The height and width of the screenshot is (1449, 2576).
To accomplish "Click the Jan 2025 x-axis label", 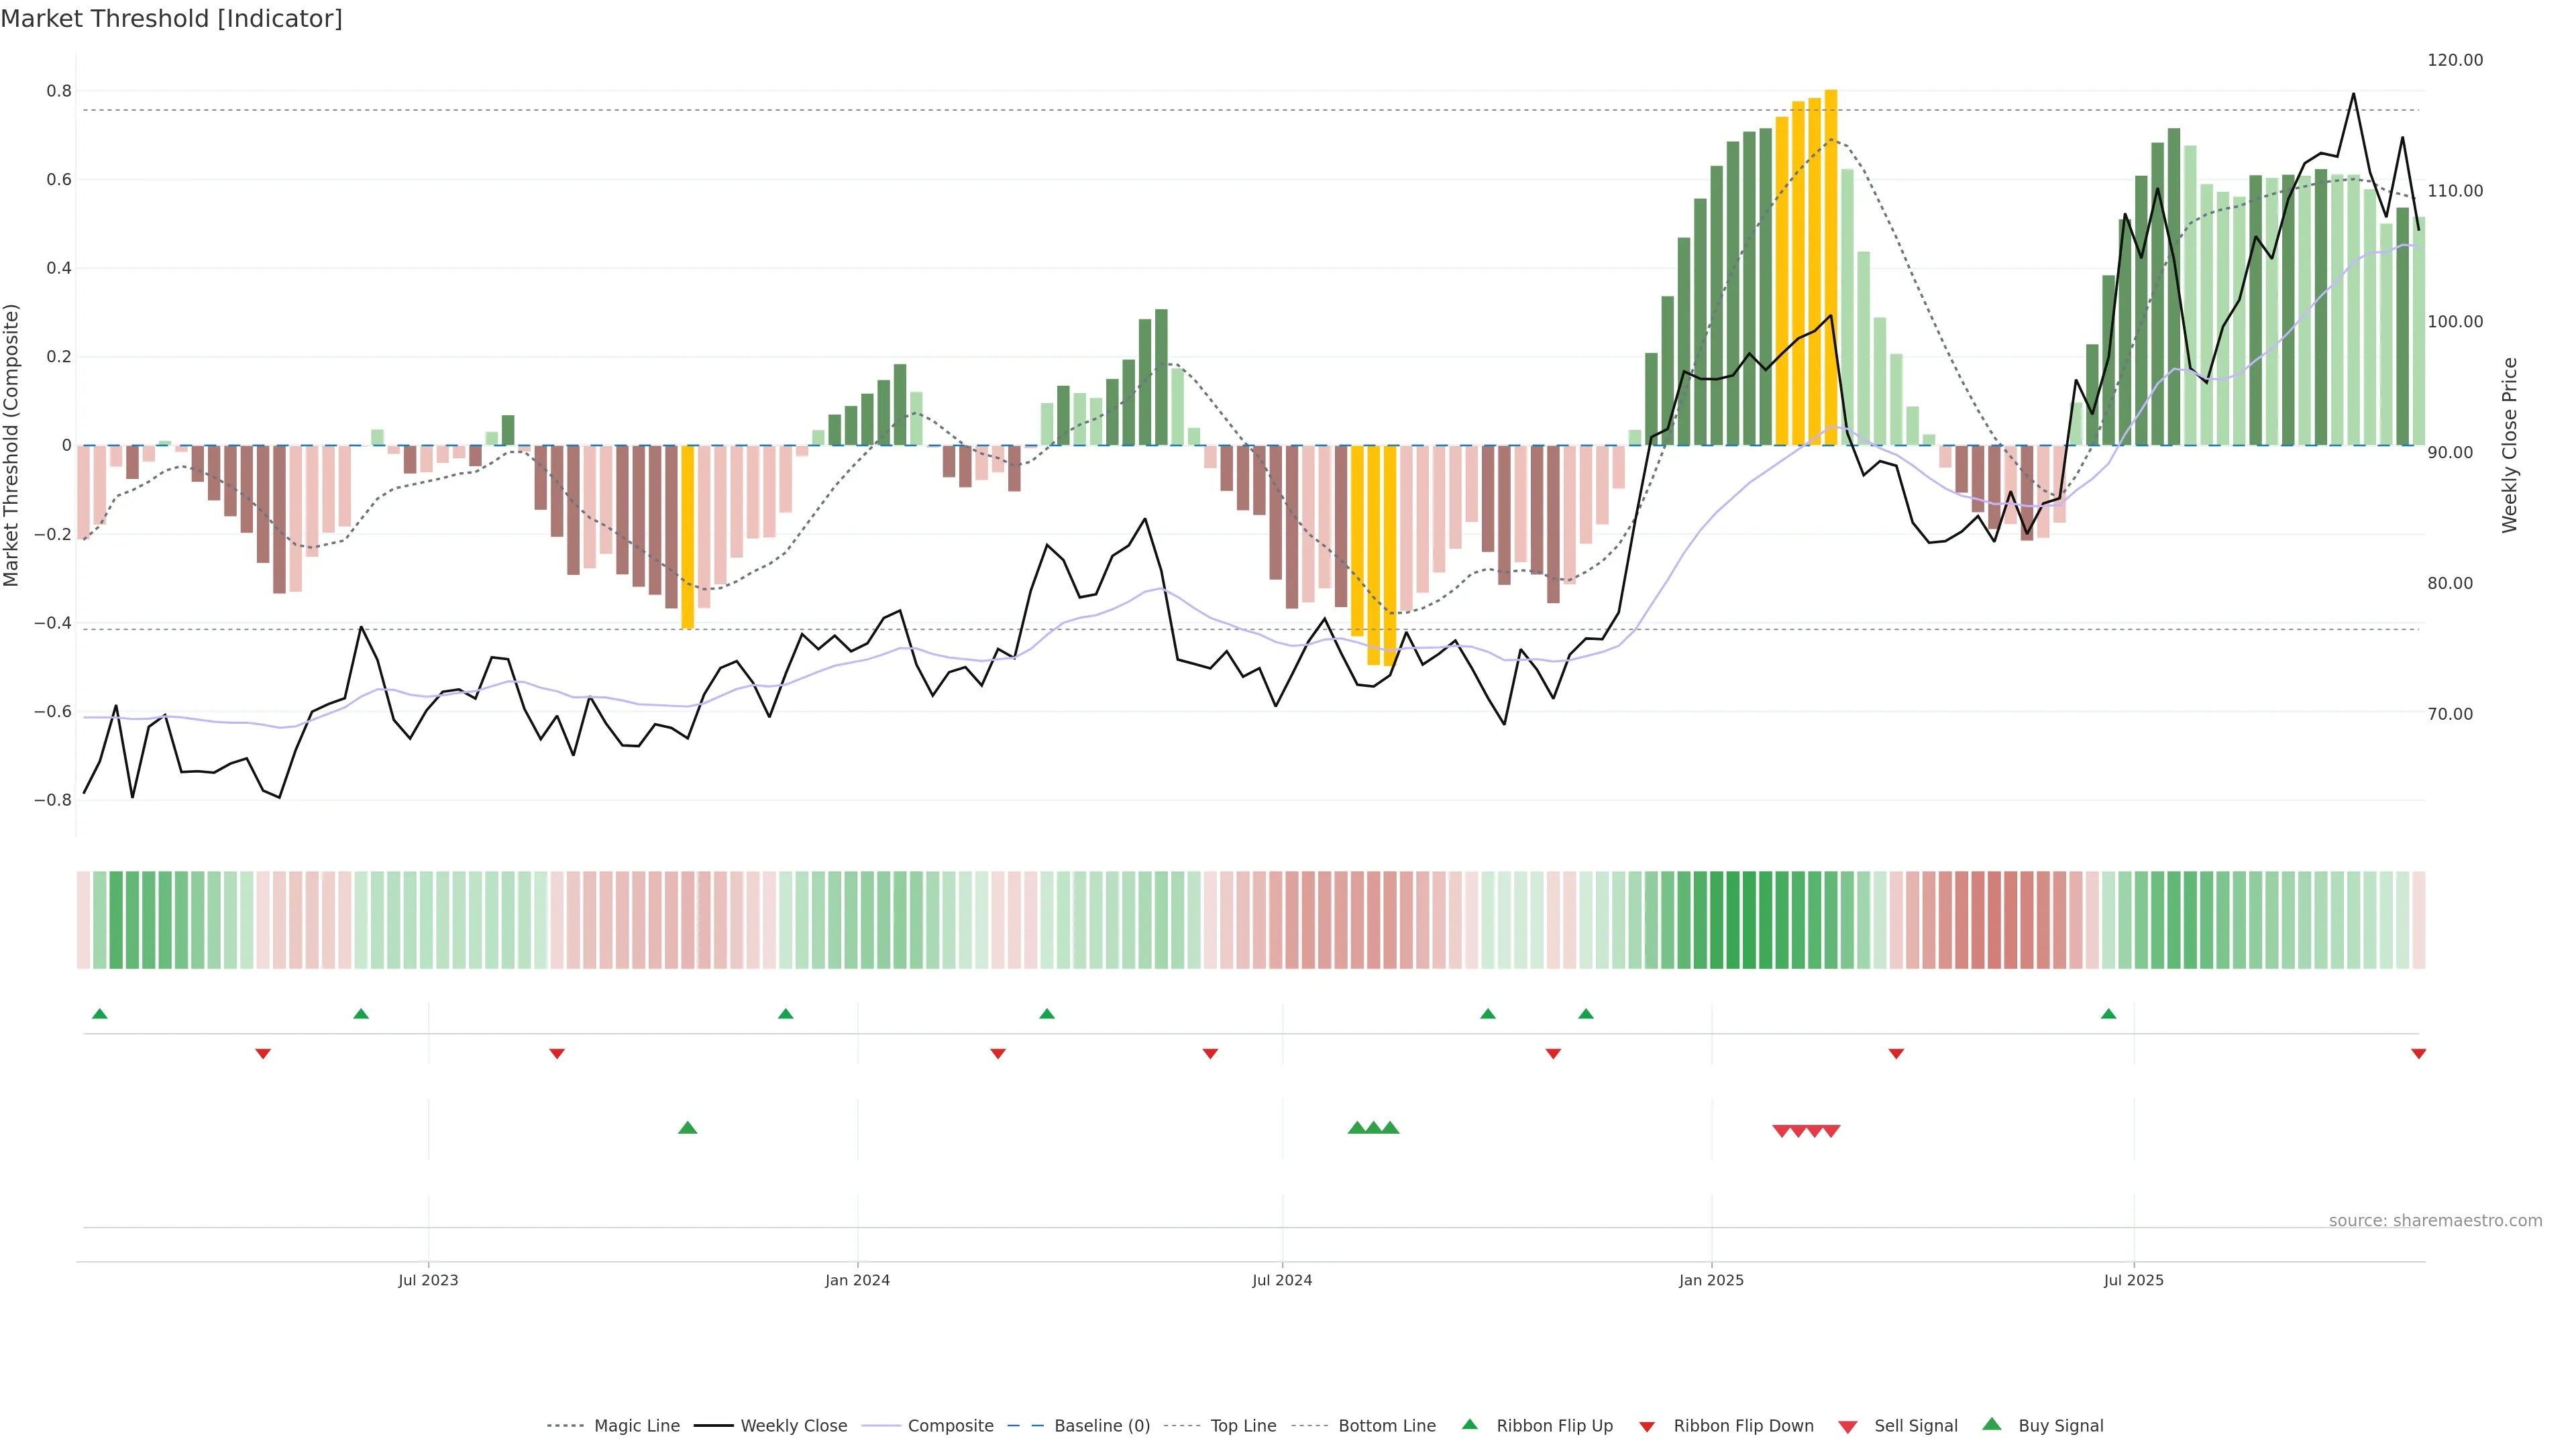I will [x=1711, y=1280].
